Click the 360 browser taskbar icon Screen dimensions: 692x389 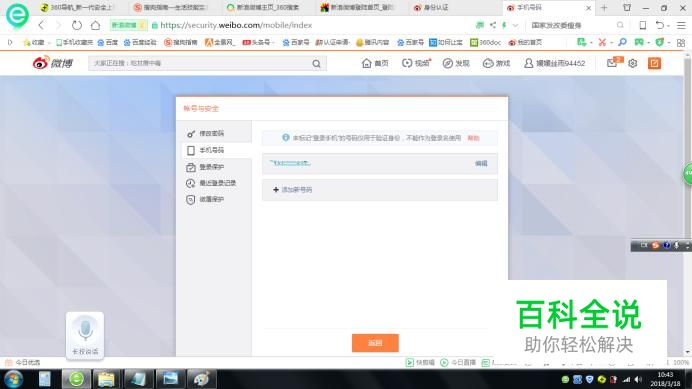(76, 379)
